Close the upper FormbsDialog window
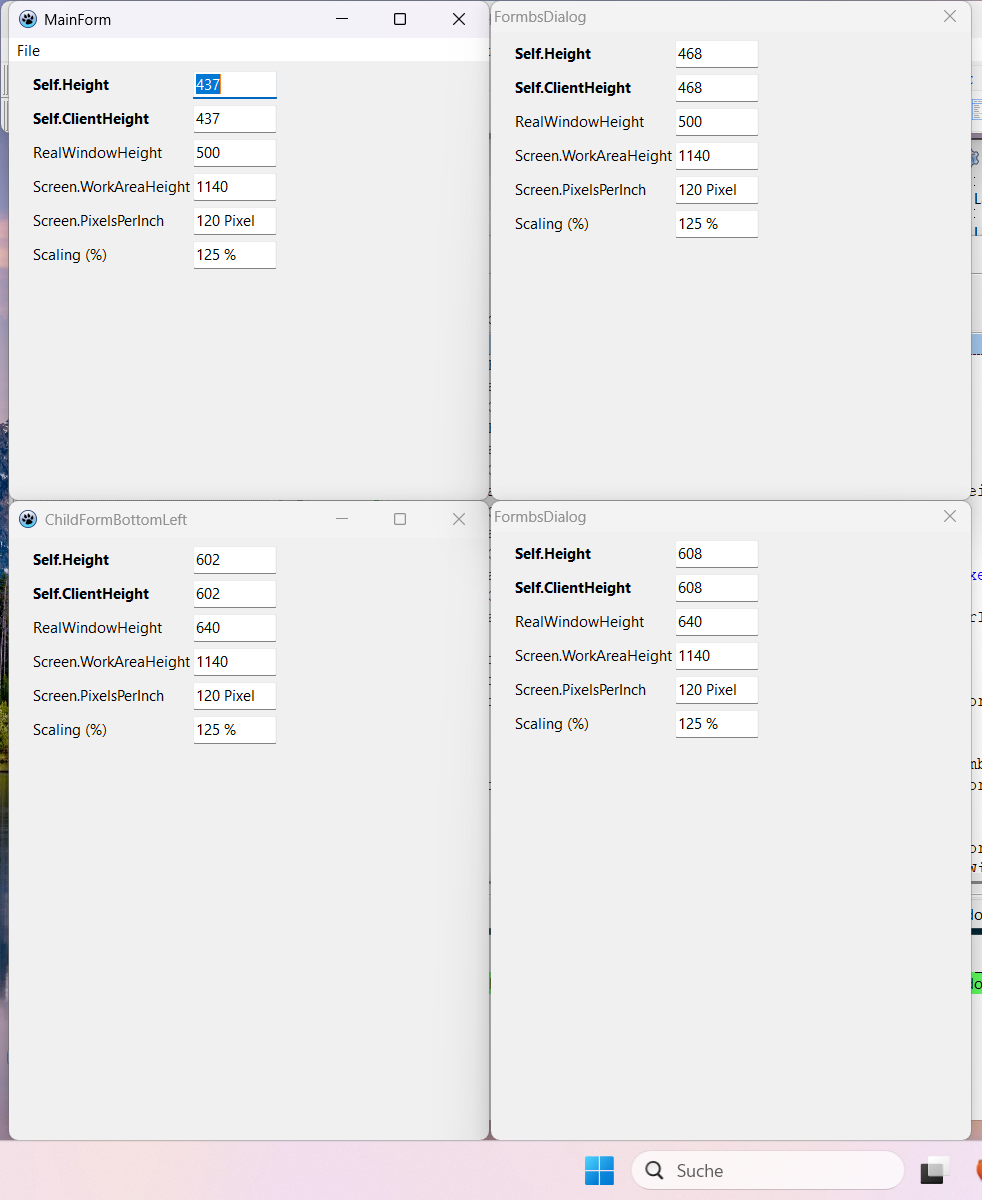This screenshot has width=982, height=1200. [x=950, y=16]
